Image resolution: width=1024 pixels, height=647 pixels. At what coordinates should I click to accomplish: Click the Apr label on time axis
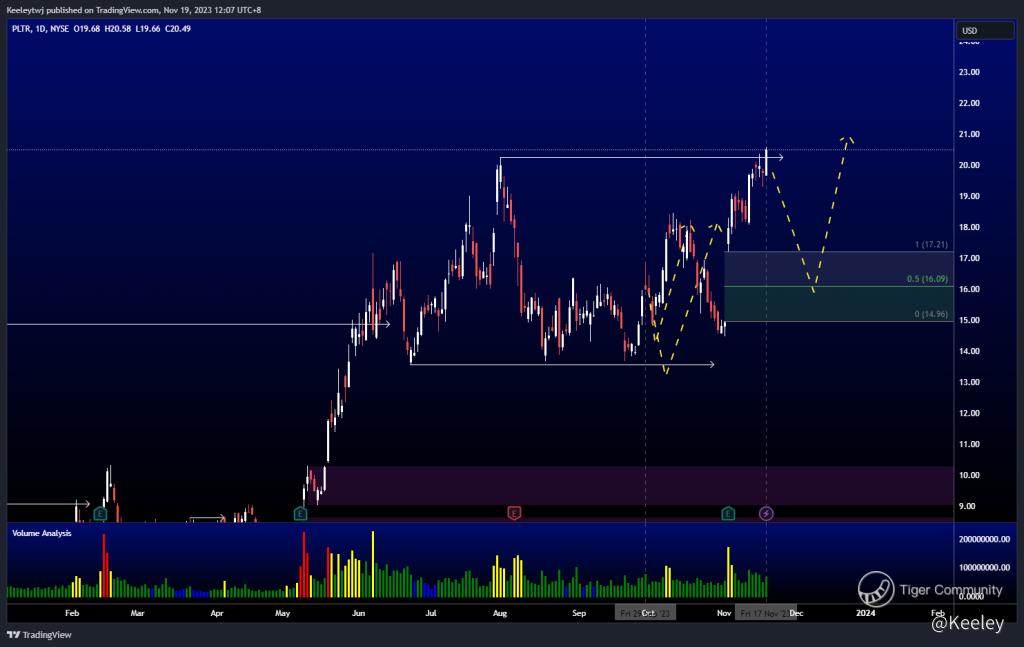(217, 613)
